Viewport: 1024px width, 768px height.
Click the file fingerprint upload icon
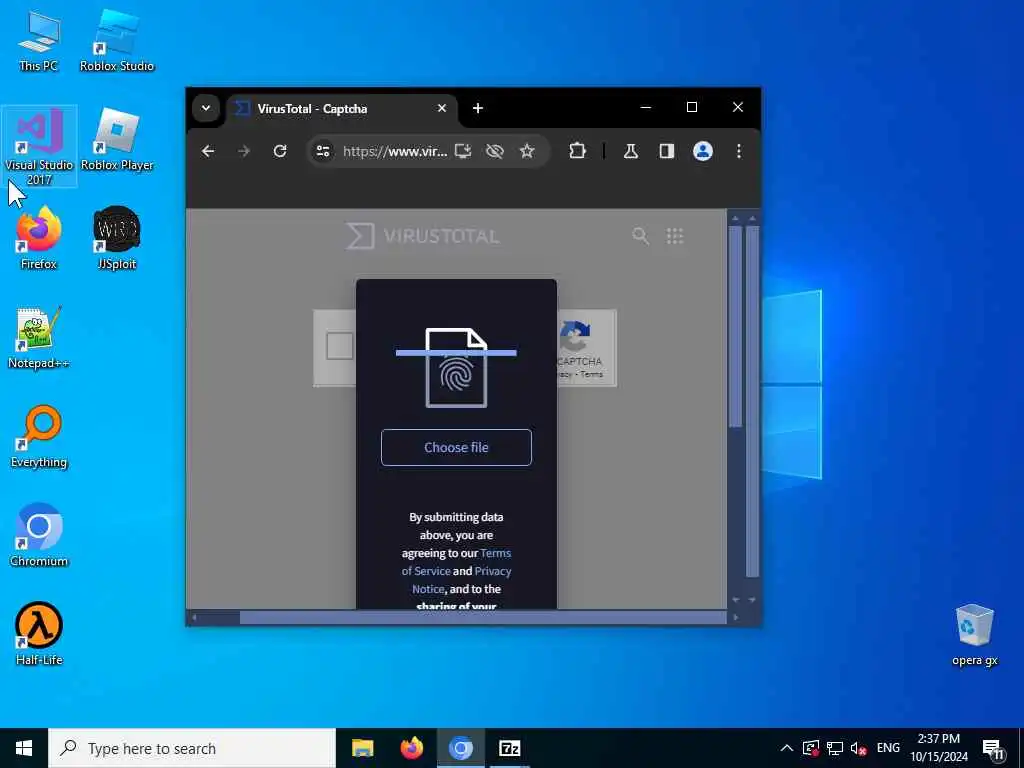click(x=456, y=368)
